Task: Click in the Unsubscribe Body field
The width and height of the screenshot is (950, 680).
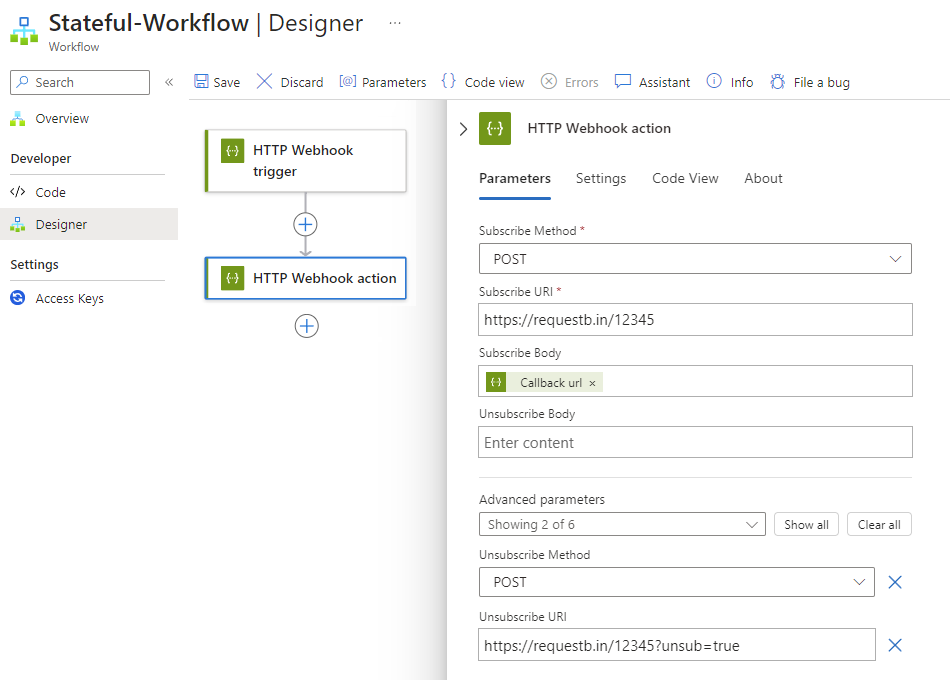Action: [x=695, y=442]
